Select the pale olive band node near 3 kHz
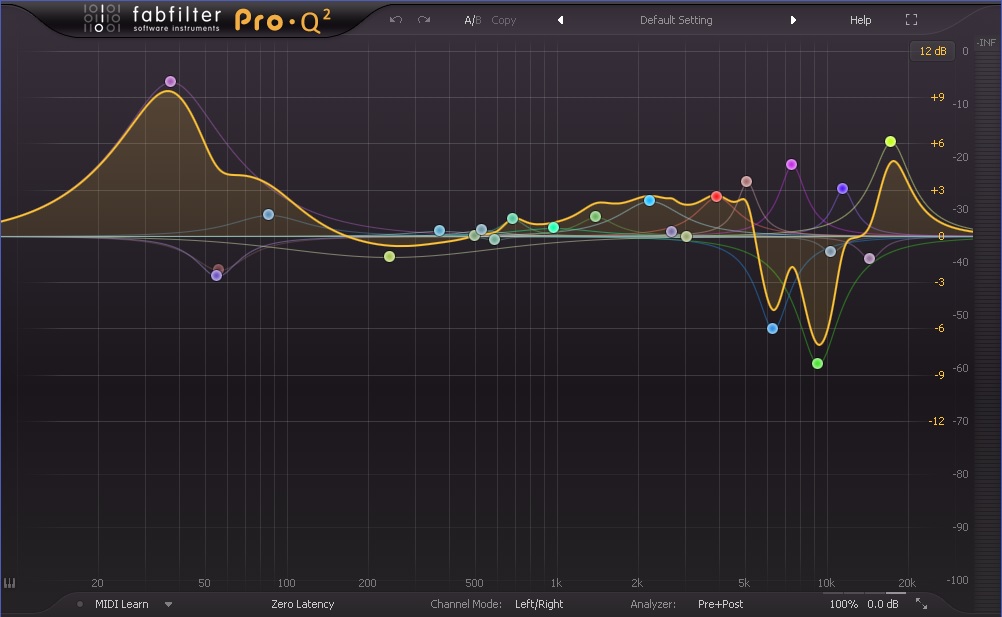The width and height of the screenshot is (1002, 617). click(x=686, y=236)
